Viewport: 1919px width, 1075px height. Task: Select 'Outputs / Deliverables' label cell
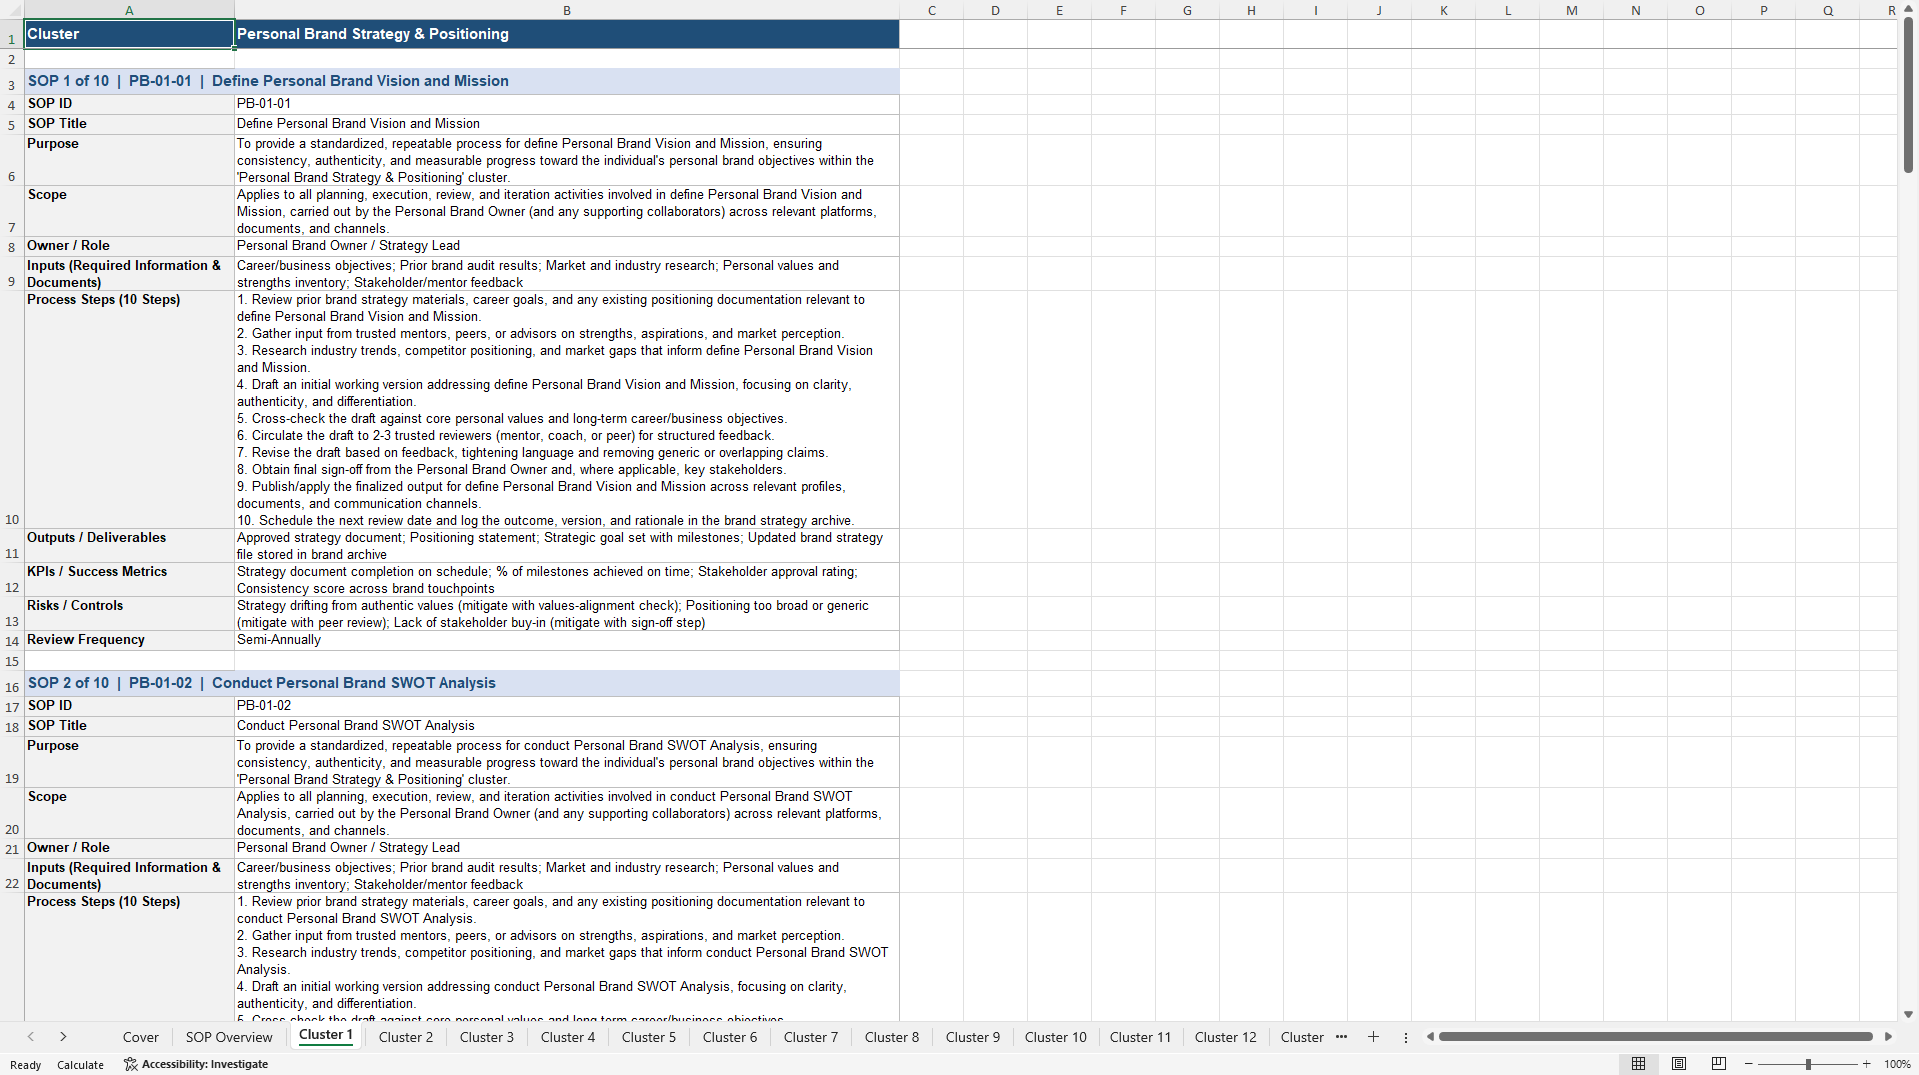tap(129, 545)
